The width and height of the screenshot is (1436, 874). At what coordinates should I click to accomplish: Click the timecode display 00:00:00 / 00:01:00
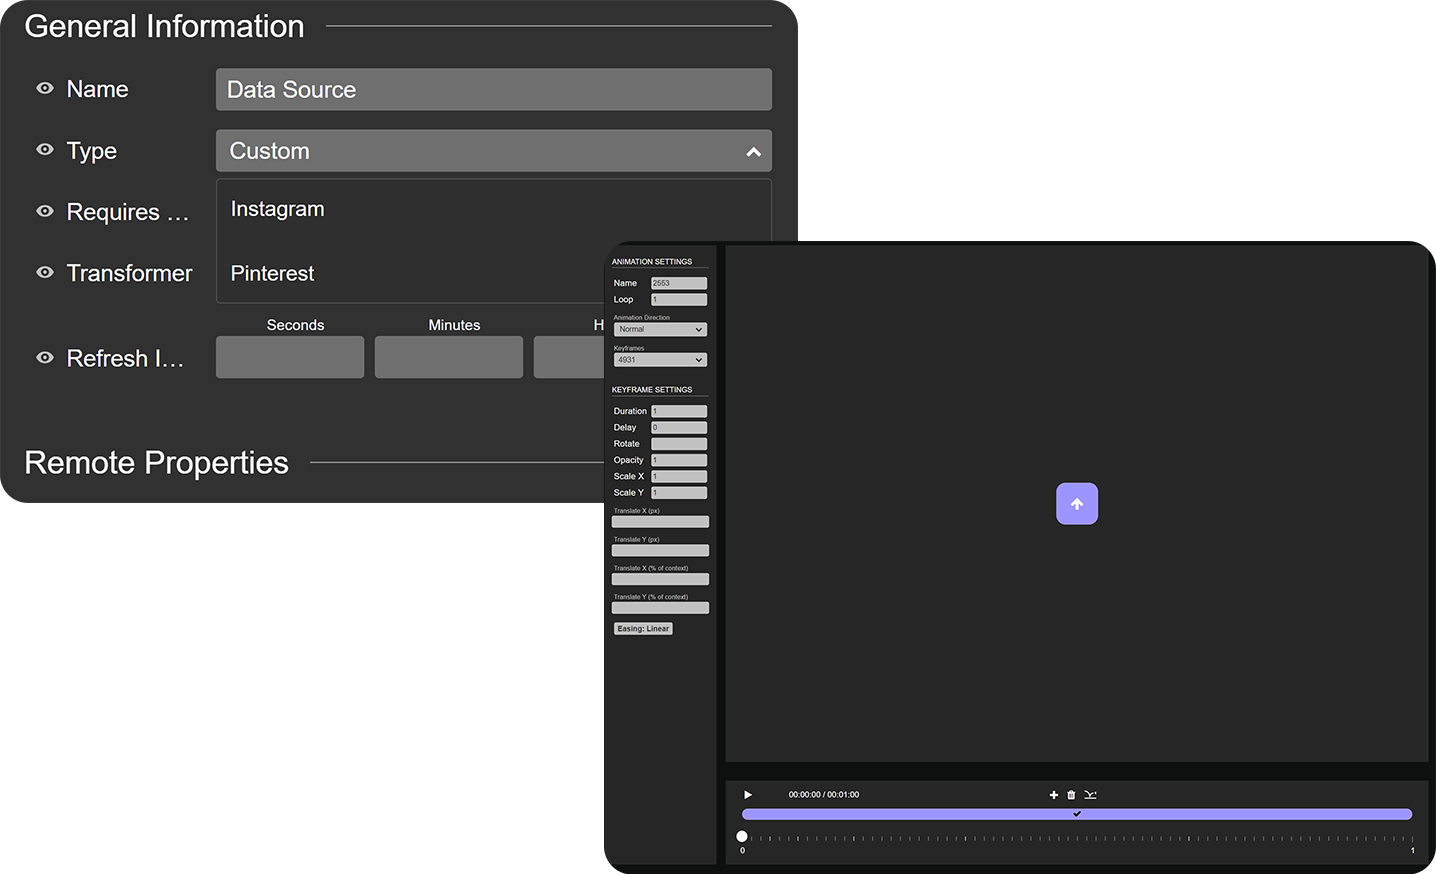pyautogui.click(x=824, y=794)
